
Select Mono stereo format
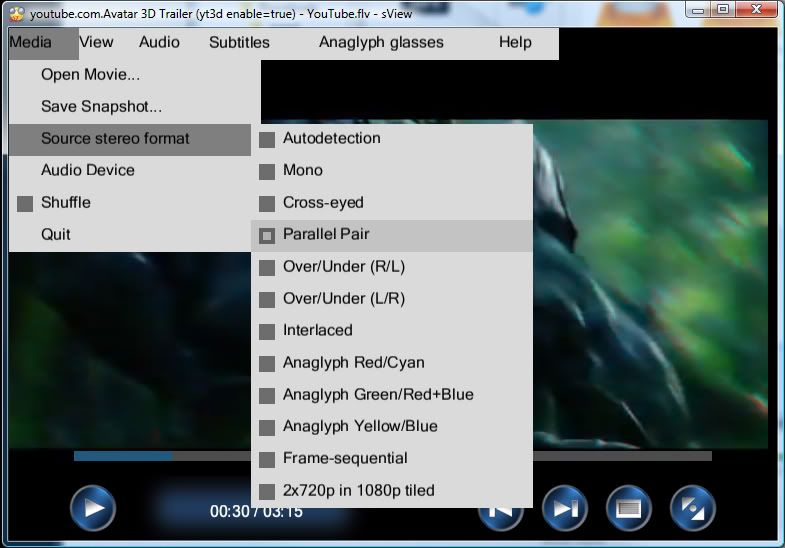coord(392,170)
